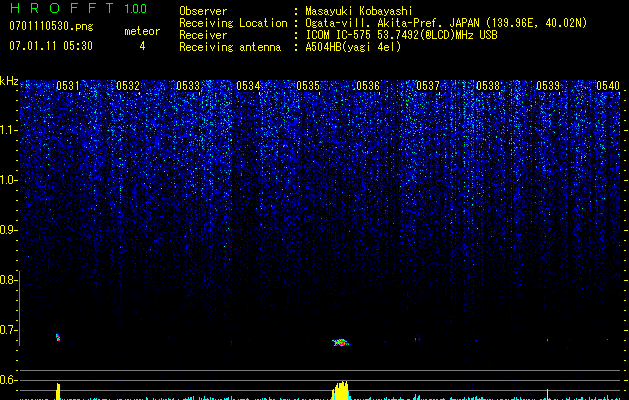Click the 0531 time marker
Screen dimensions: 629x400
68,85
